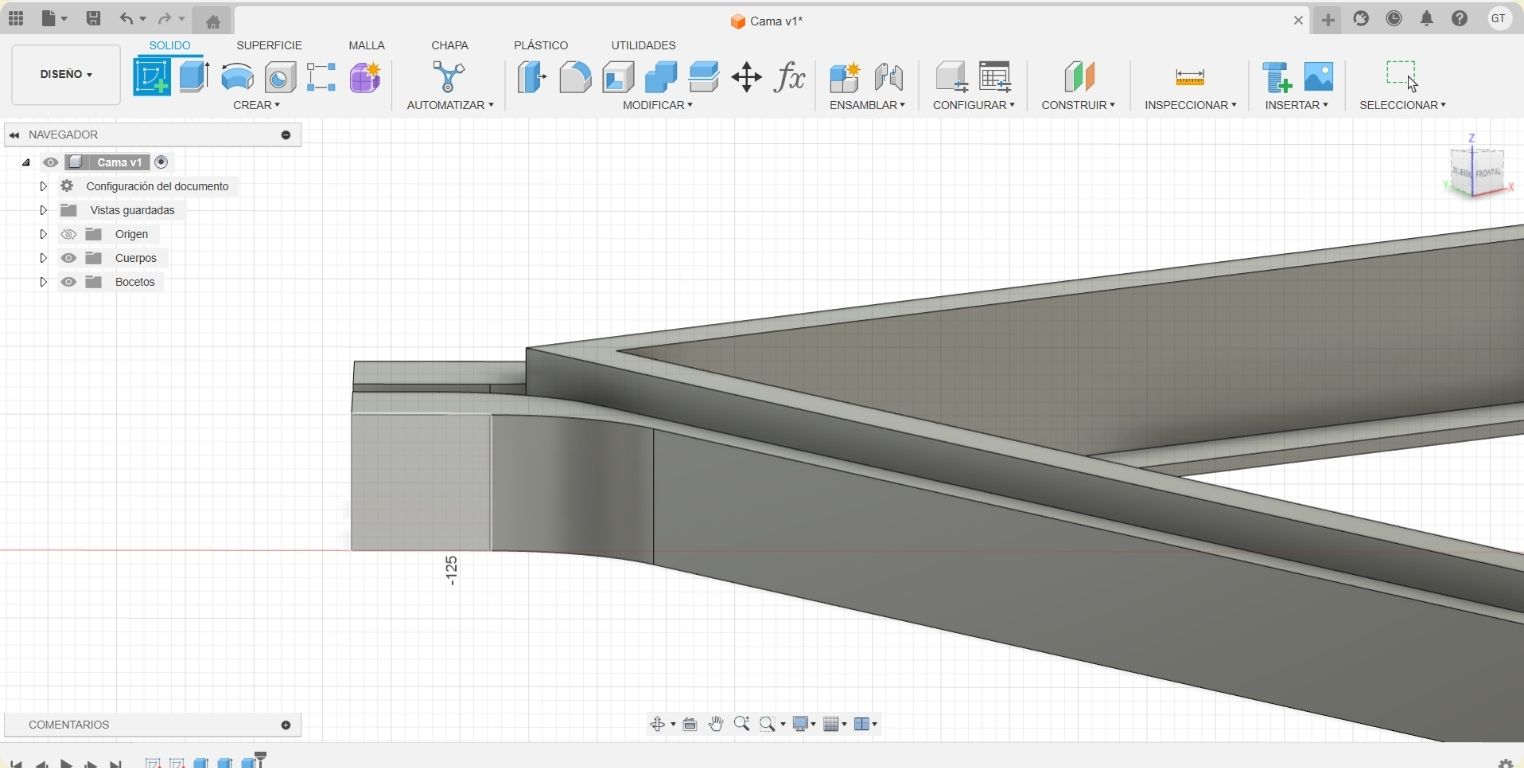The image size is (1524, 768).
Task: Open the configure model icon
Action: (951, 77)
